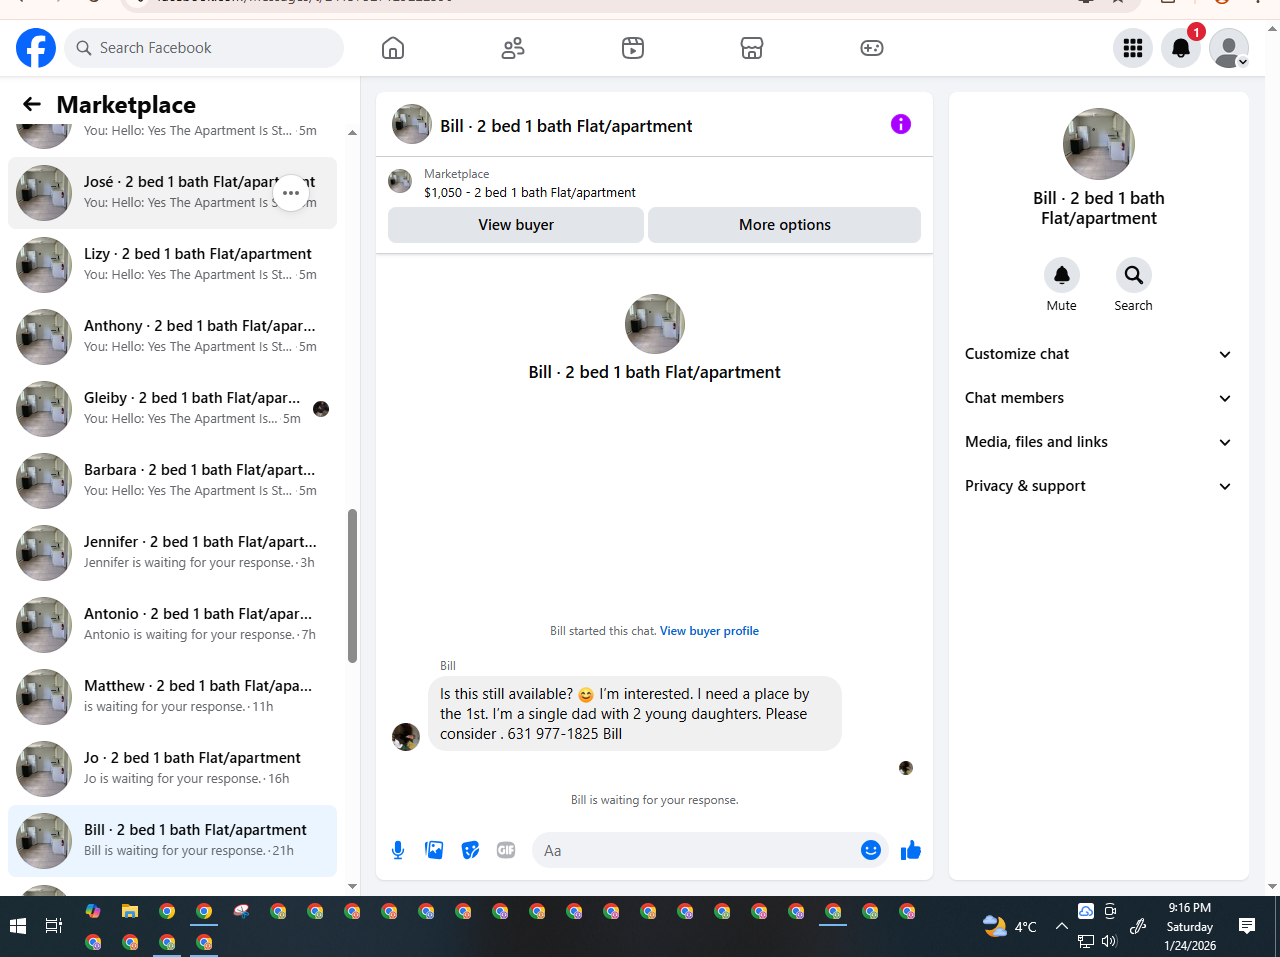
Task: Open Barbara's apartment conversation
Action: (172, 481)
